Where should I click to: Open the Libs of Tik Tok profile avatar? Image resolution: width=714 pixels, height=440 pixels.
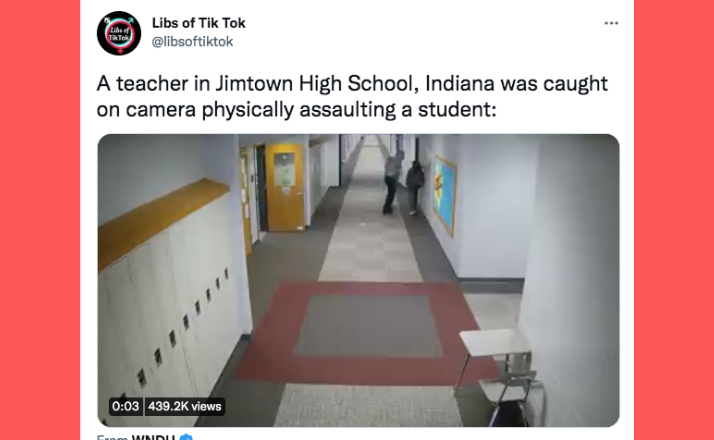click(119, 33)
